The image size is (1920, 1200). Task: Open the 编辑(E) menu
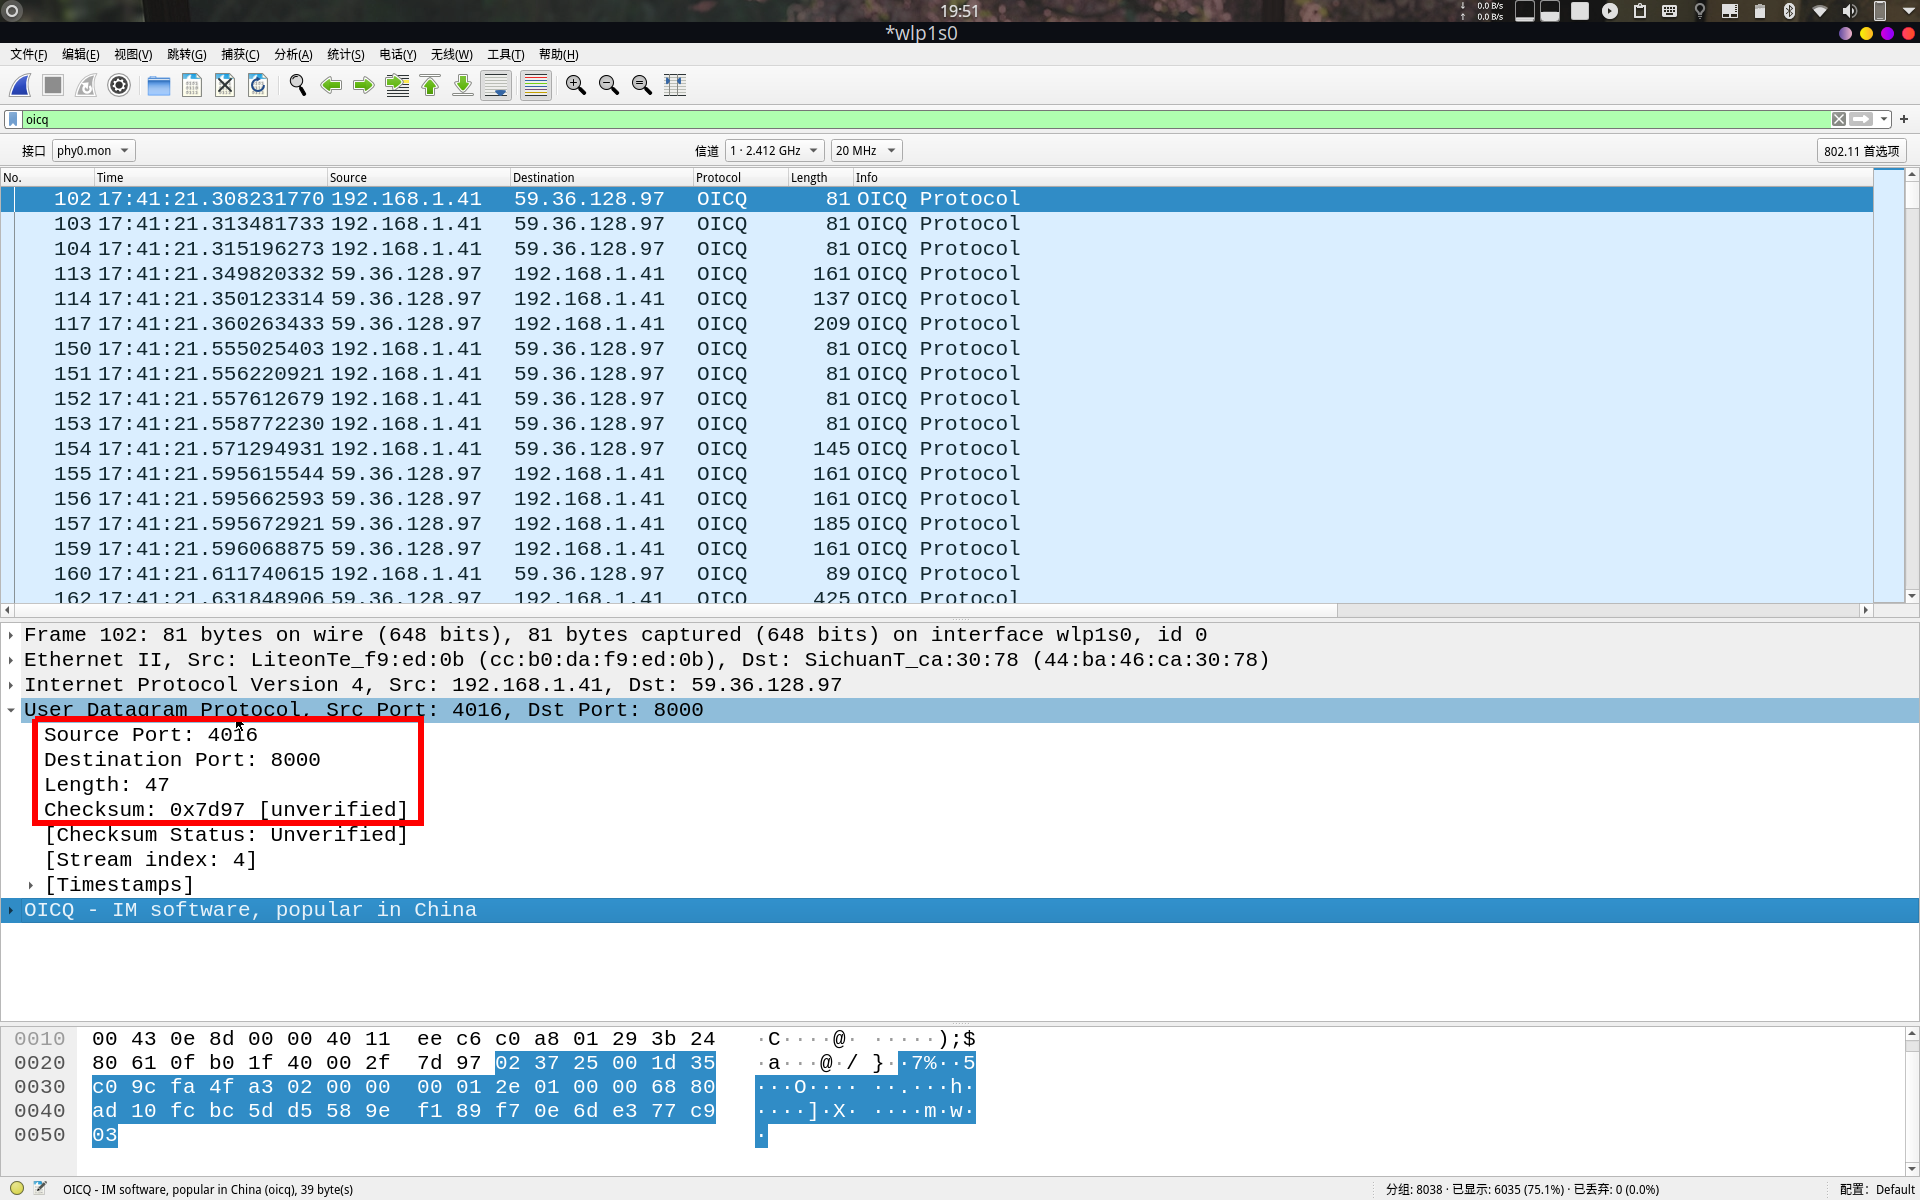[x=81, y=55]
